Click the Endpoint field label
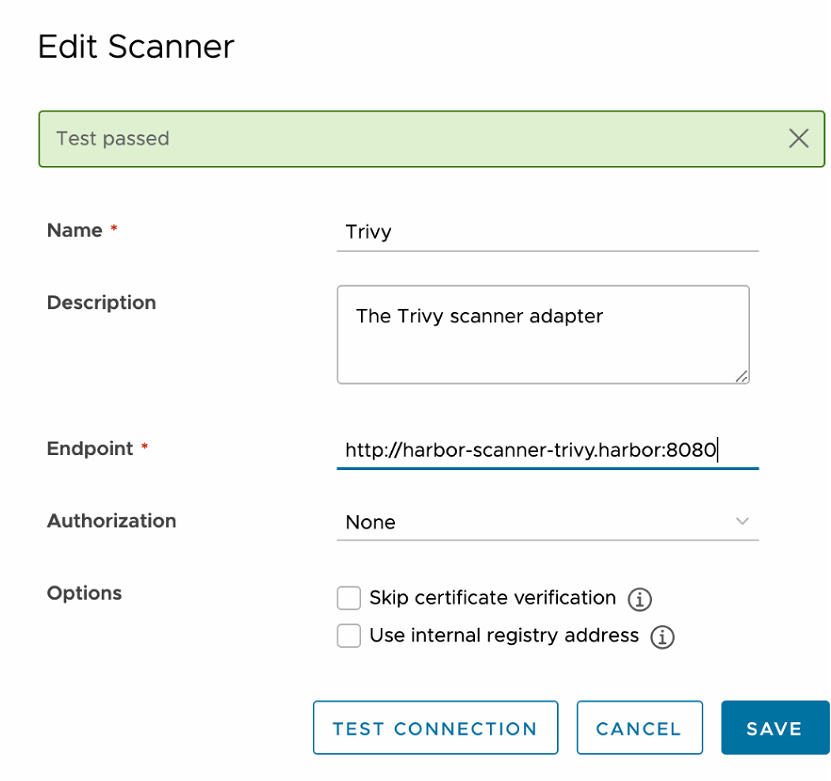This screenshot has height=781, width=831. [90, 449]
